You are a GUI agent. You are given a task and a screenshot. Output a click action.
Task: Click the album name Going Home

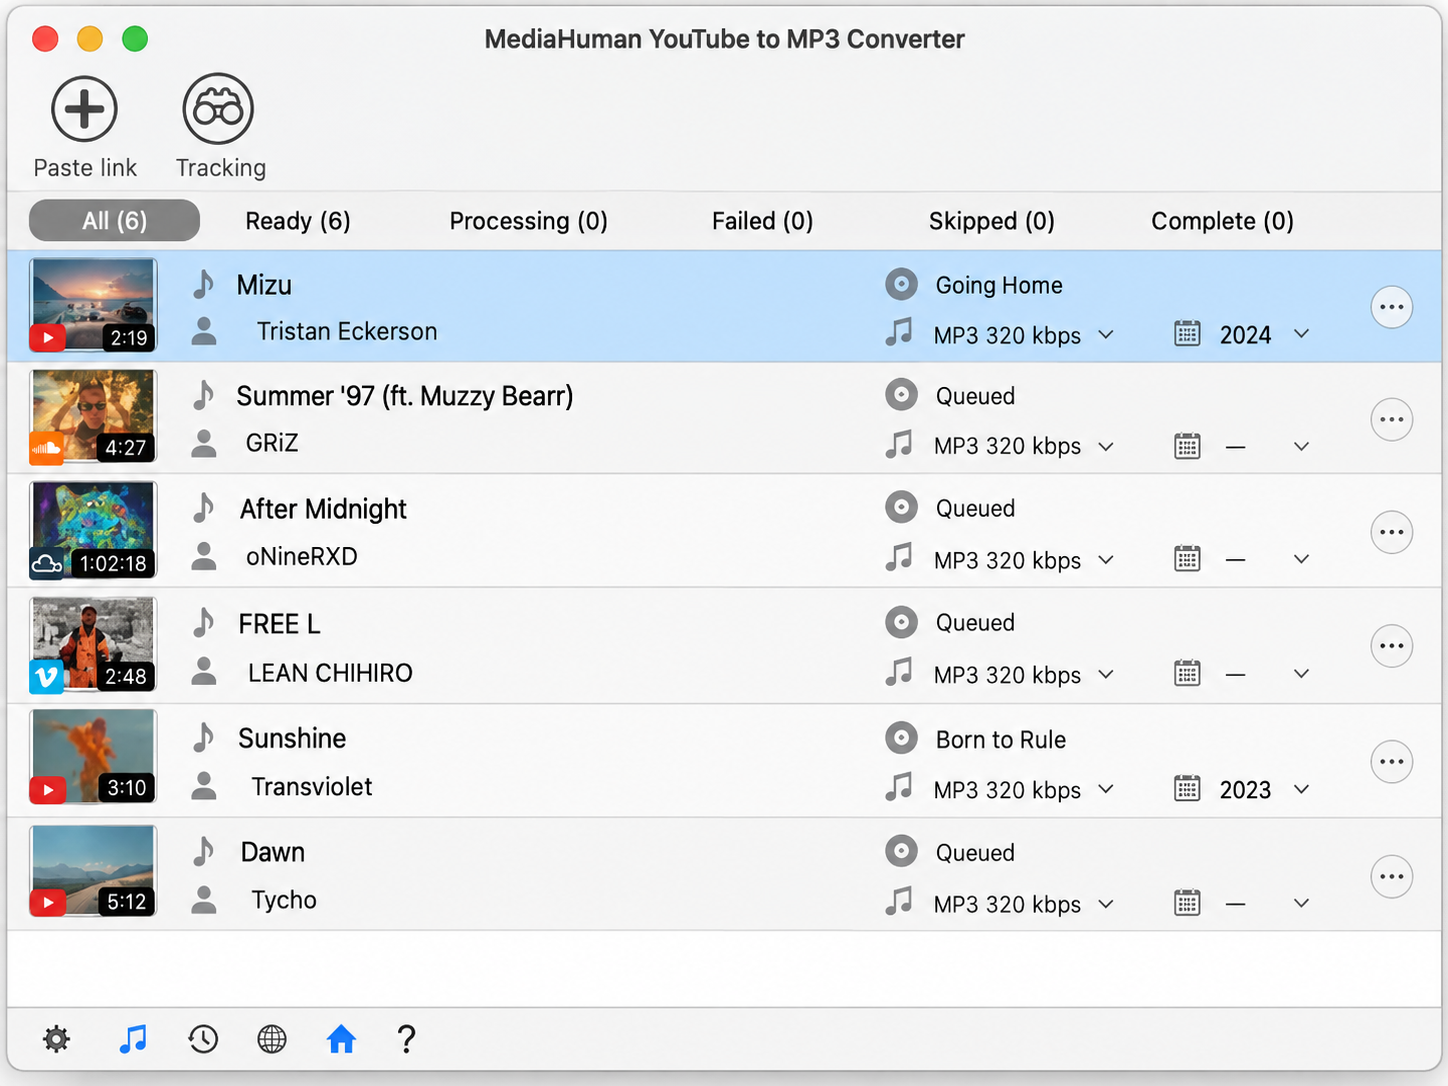[x=999, y=285]
